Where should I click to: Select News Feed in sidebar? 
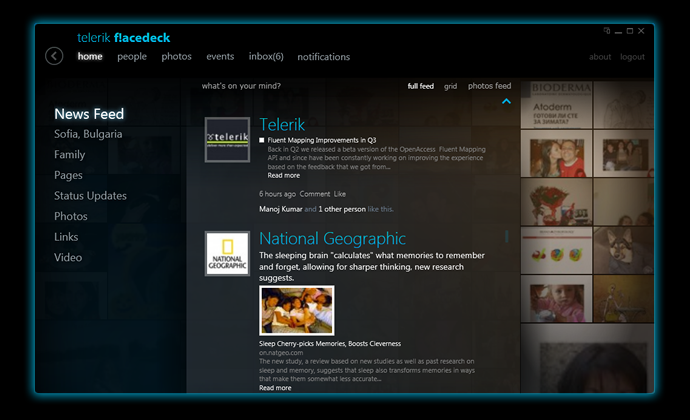click(89, 114)
